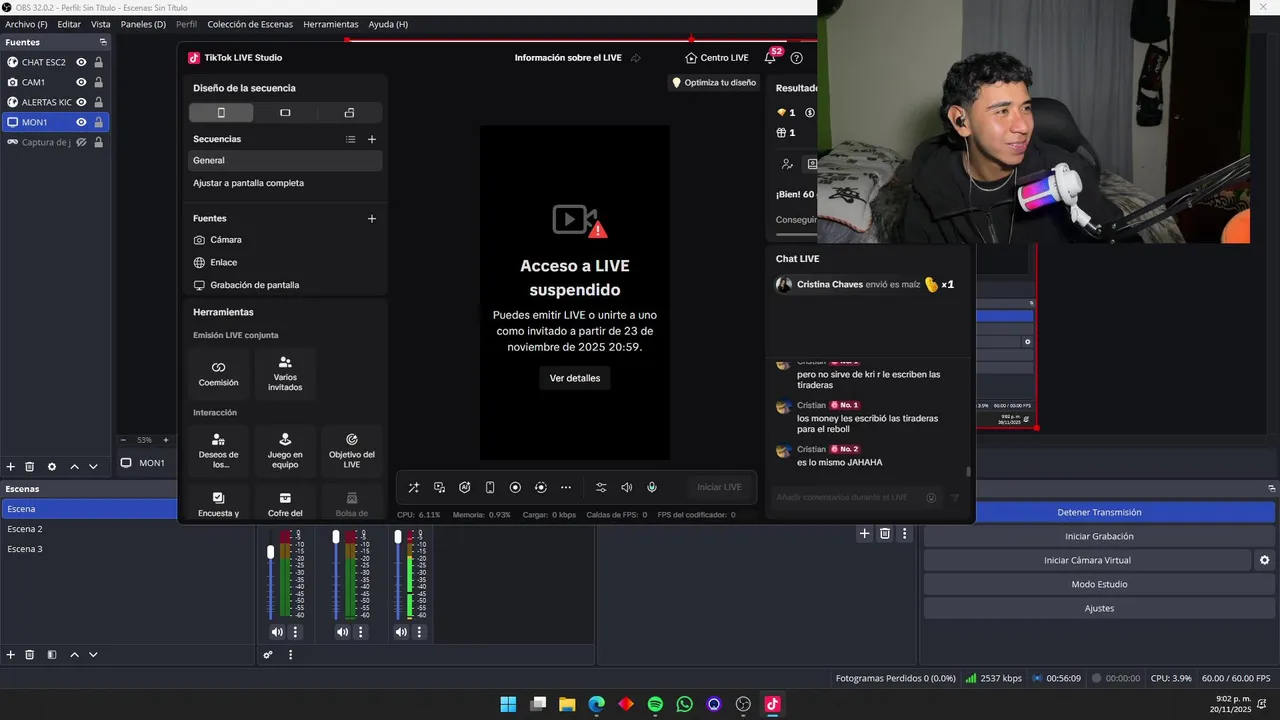The width and height of the screenshot is (1280, 720).
Task: Toggle the TikTok microphone icon
Action: pyautogui.click(x=652, y=487)
